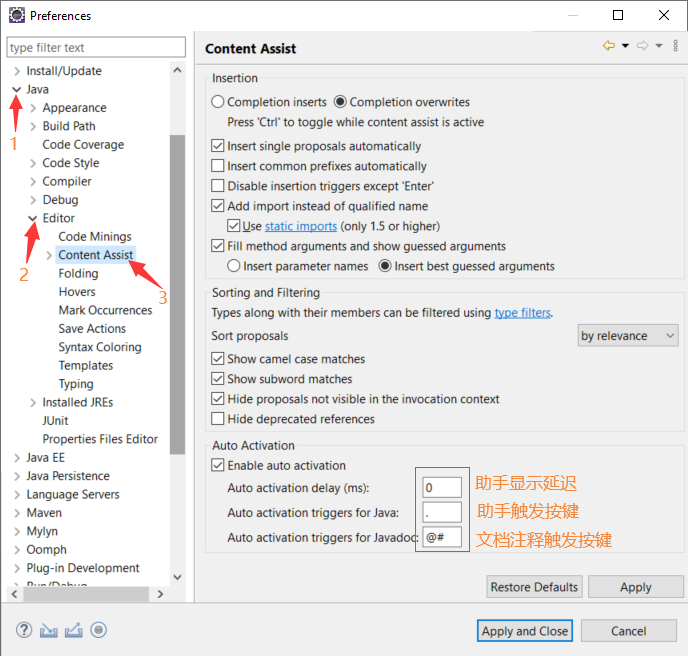Image resolution: width=688 pixels, height=656 pixels.
Task: Expand the Maven node
Action: click(17, 513)
